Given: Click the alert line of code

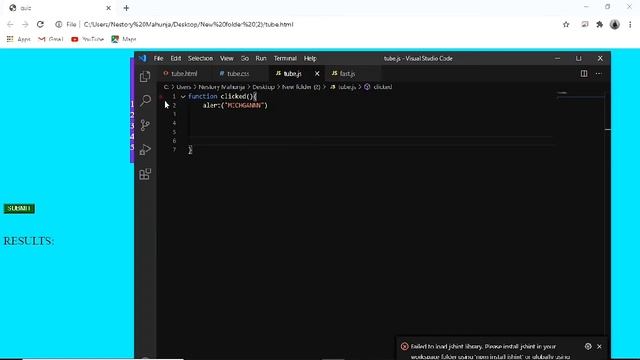Looking at the screenshot, I should click(x=235, y=105).
